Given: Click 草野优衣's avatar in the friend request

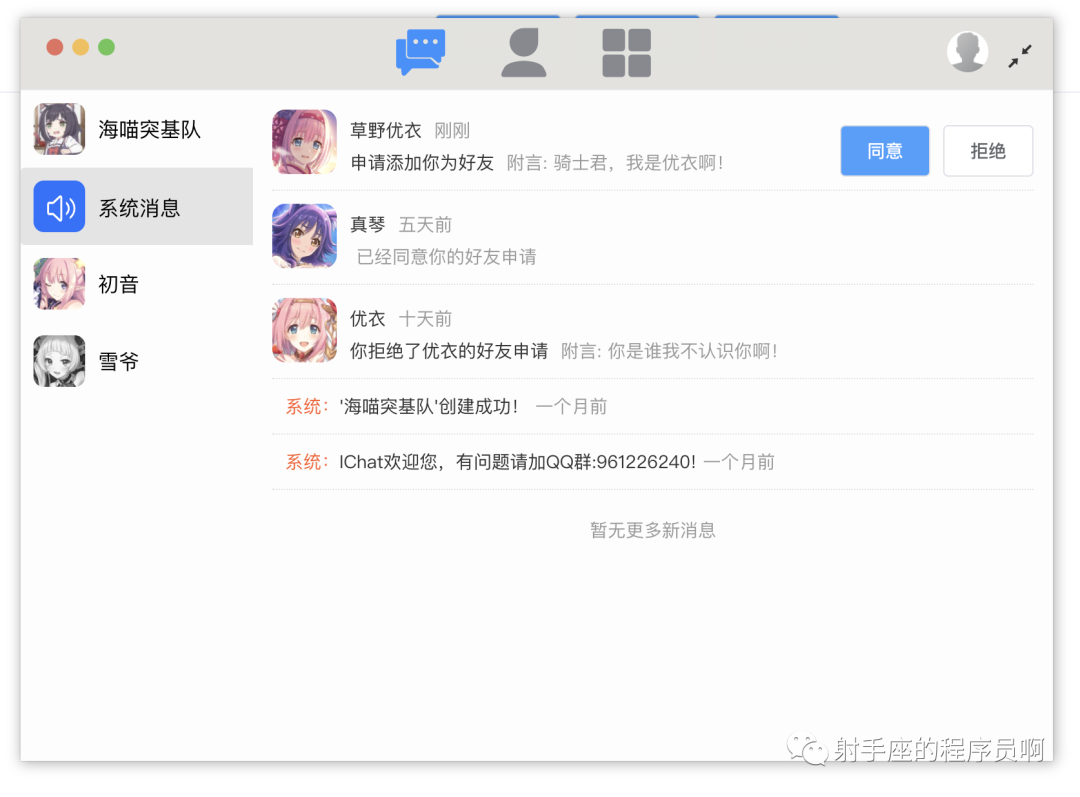Looking at the screenshot, I should 304,142.
